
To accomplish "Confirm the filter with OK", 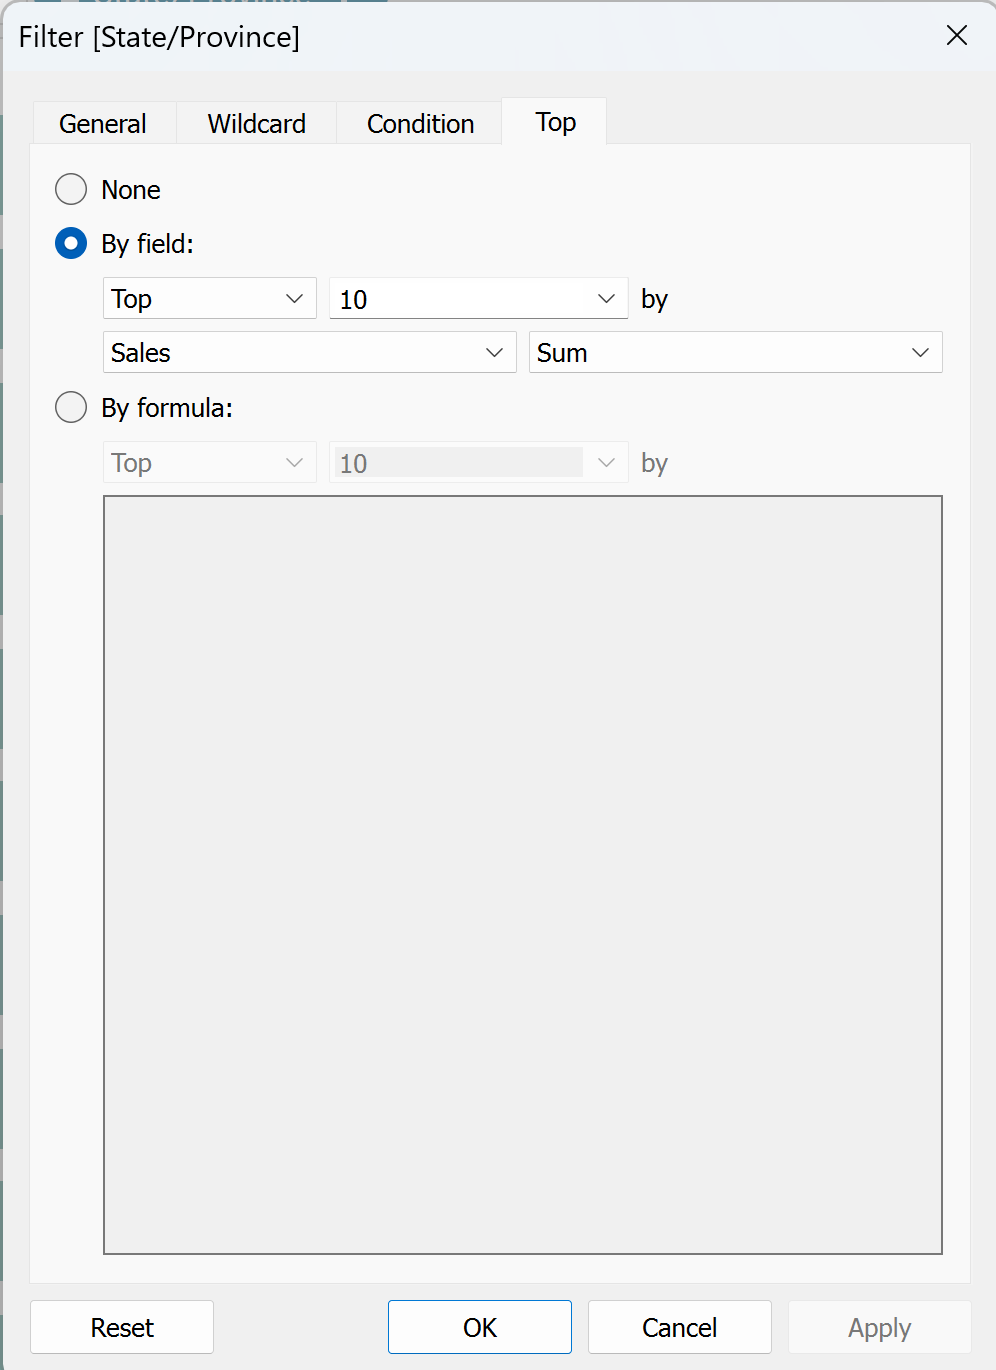I will coord(480,1327).
